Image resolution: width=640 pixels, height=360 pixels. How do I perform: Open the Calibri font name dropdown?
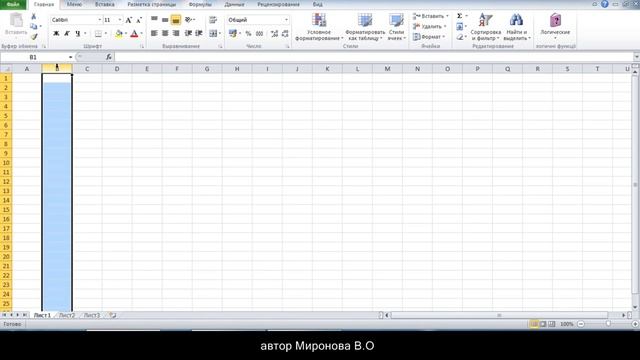coord(99,20)
